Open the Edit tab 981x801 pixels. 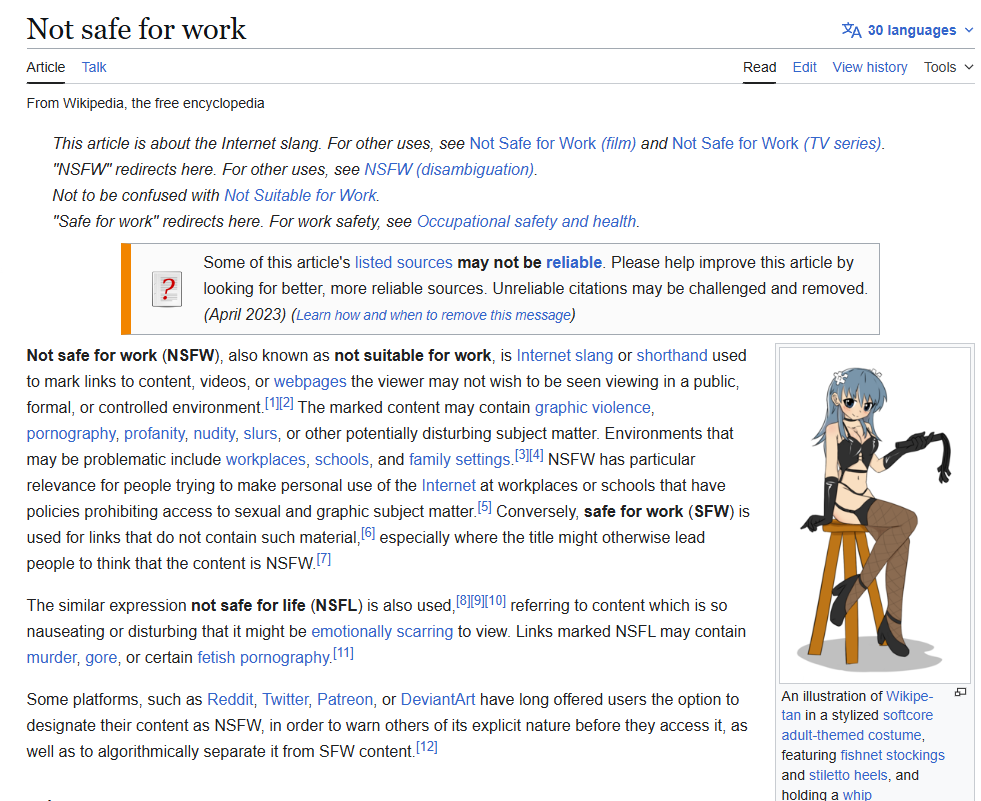click(805, 67)
